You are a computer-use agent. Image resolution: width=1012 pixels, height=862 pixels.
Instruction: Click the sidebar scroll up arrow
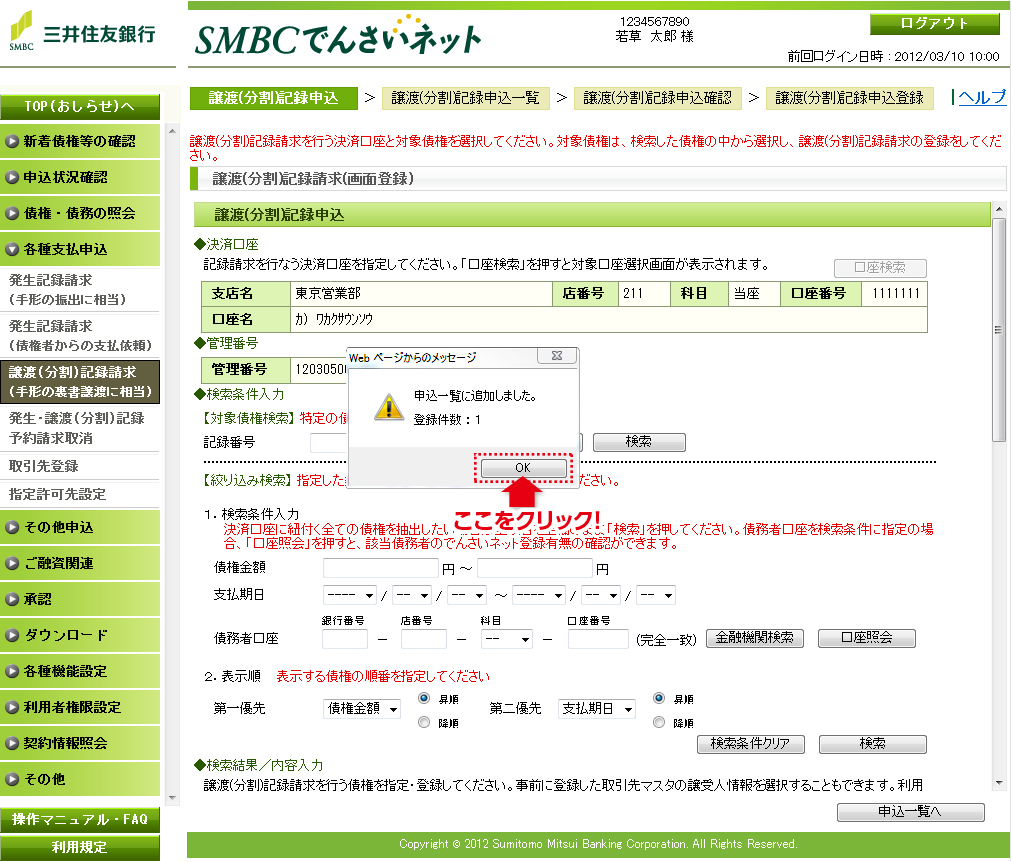pos(172,131)
